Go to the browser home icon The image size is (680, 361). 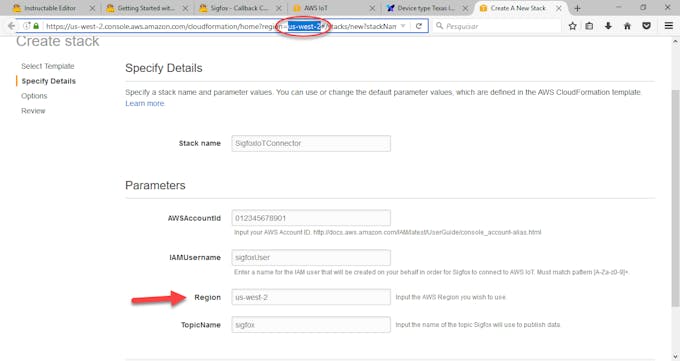click(x=627, y=26)
